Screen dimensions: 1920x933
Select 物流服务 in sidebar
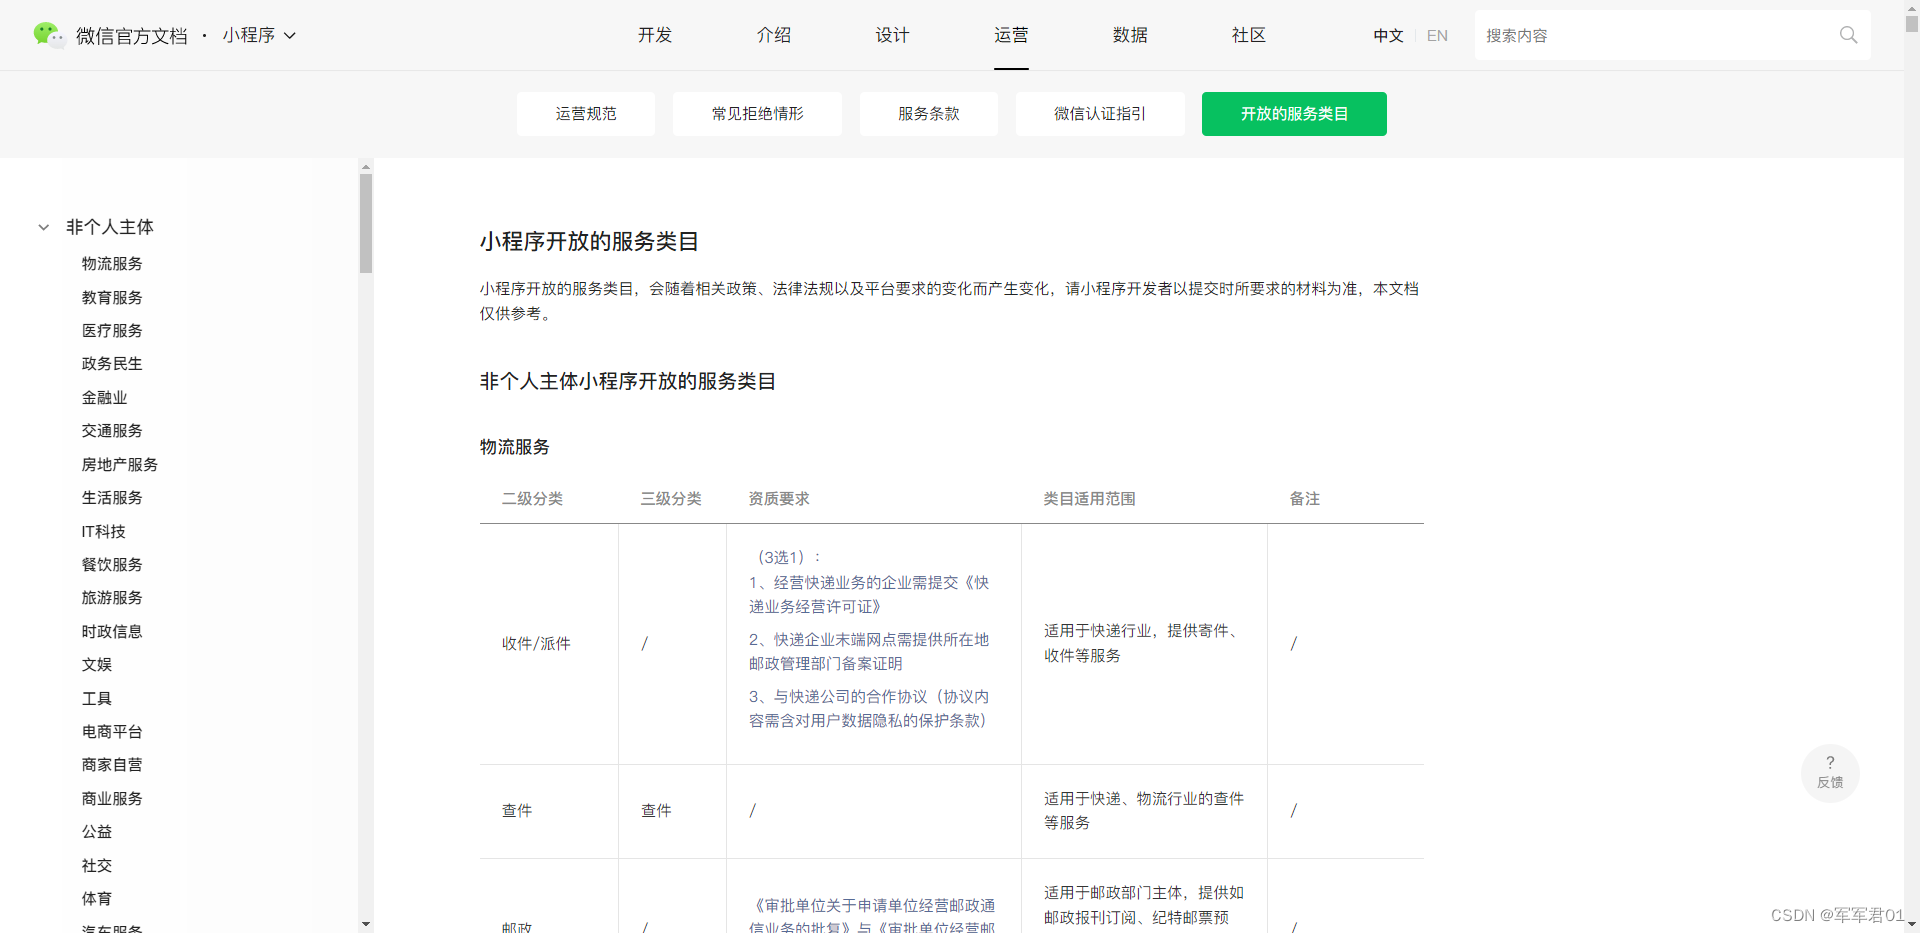112,264
